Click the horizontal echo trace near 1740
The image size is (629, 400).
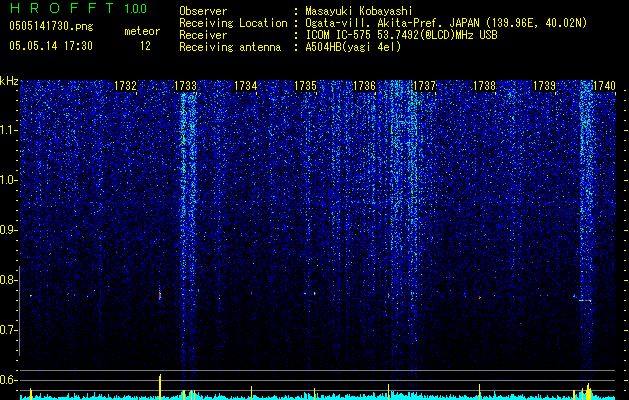pyautogui.click(x=584, y=300)
